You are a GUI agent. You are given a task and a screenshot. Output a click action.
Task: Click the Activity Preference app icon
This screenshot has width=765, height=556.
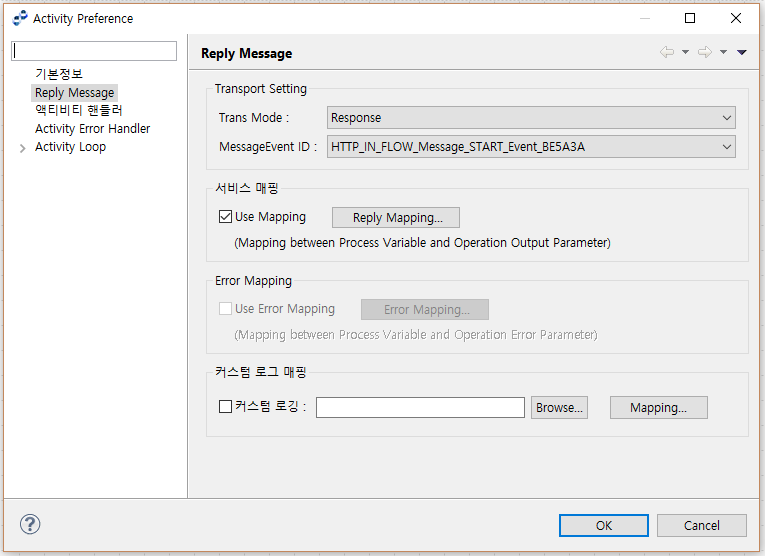20,18
